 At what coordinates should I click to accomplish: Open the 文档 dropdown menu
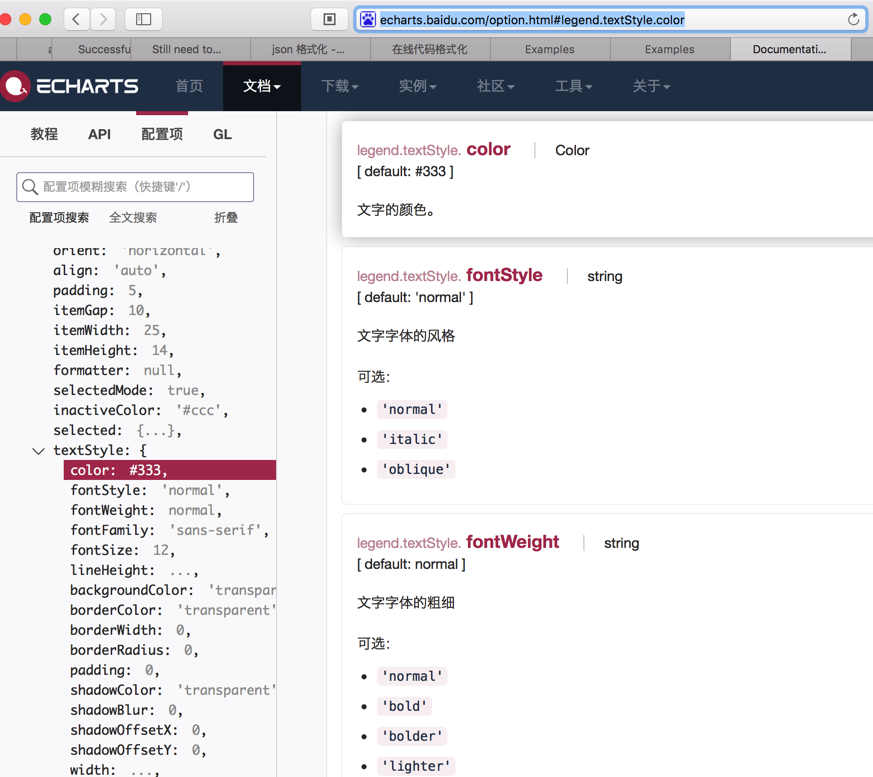click(262, 86)
